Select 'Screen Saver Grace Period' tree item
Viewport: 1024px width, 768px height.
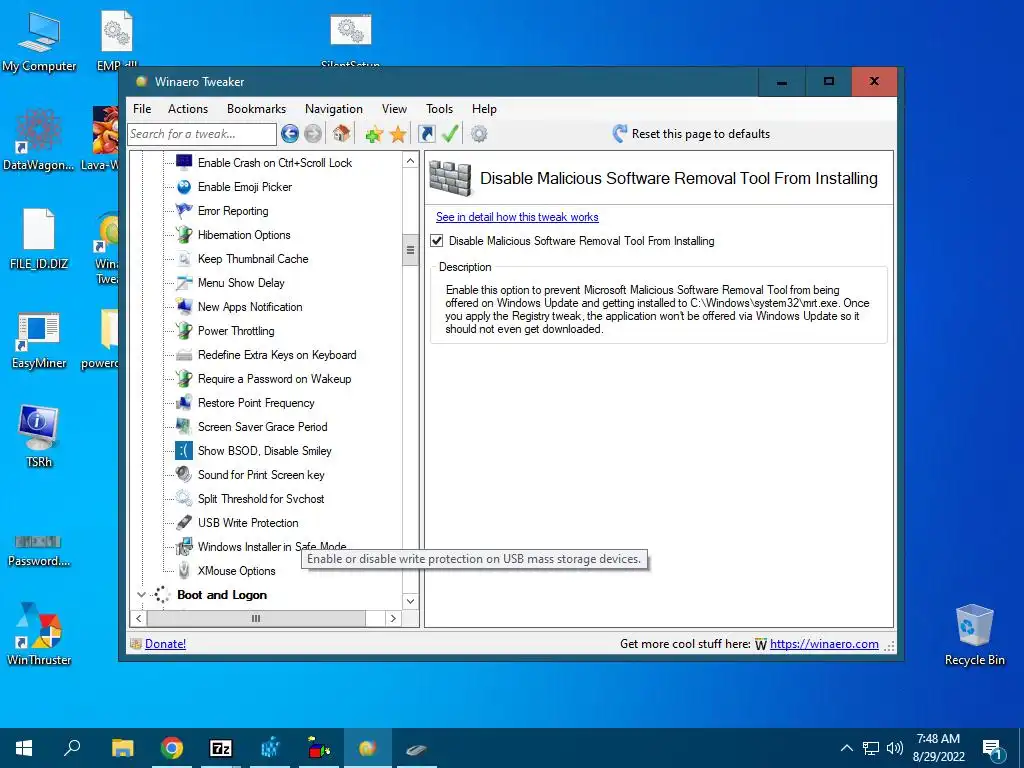click(x=263, y=426)
